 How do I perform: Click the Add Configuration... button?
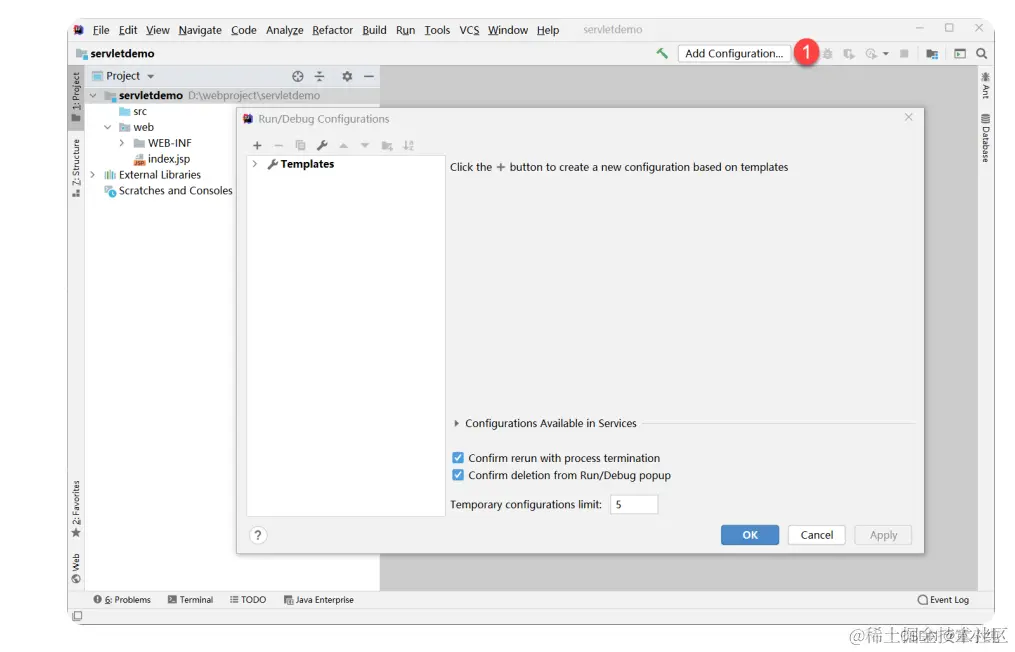tap(734, 54)
